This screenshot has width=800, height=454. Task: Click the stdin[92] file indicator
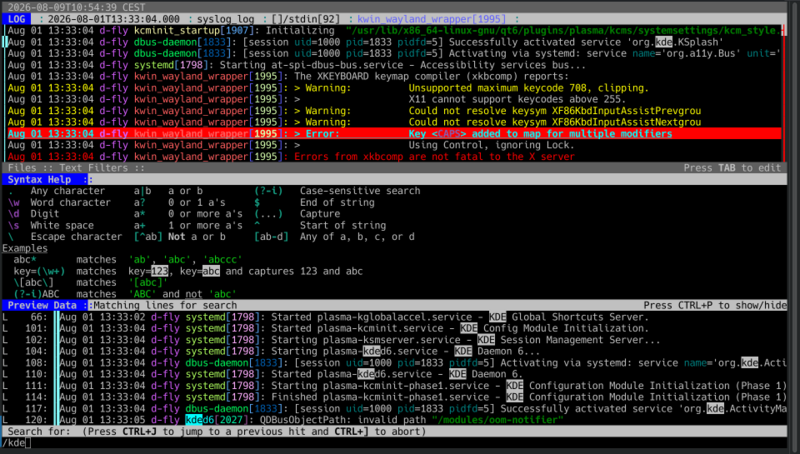pyautogui.click(x=306, y=19)
